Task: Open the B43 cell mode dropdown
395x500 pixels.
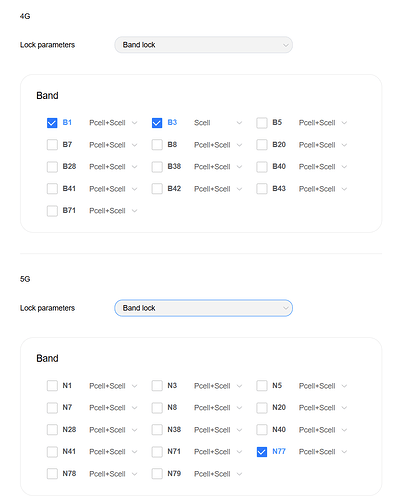Action: pyautogui.click(x=323, y=189)
